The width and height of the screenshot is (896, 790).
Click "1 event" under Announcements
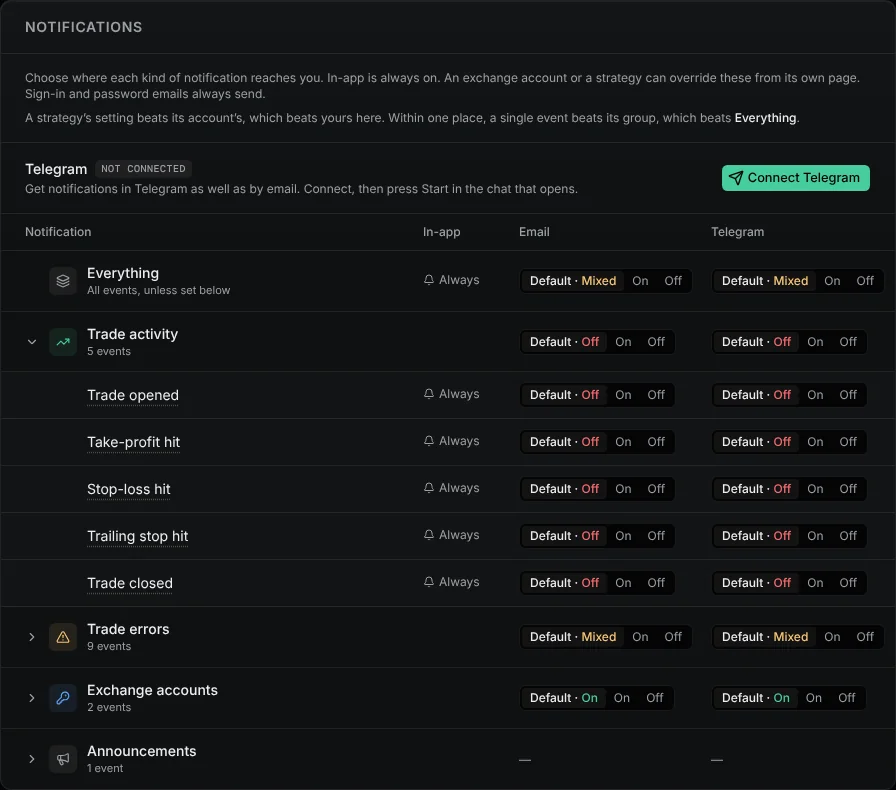pos(105,768)
